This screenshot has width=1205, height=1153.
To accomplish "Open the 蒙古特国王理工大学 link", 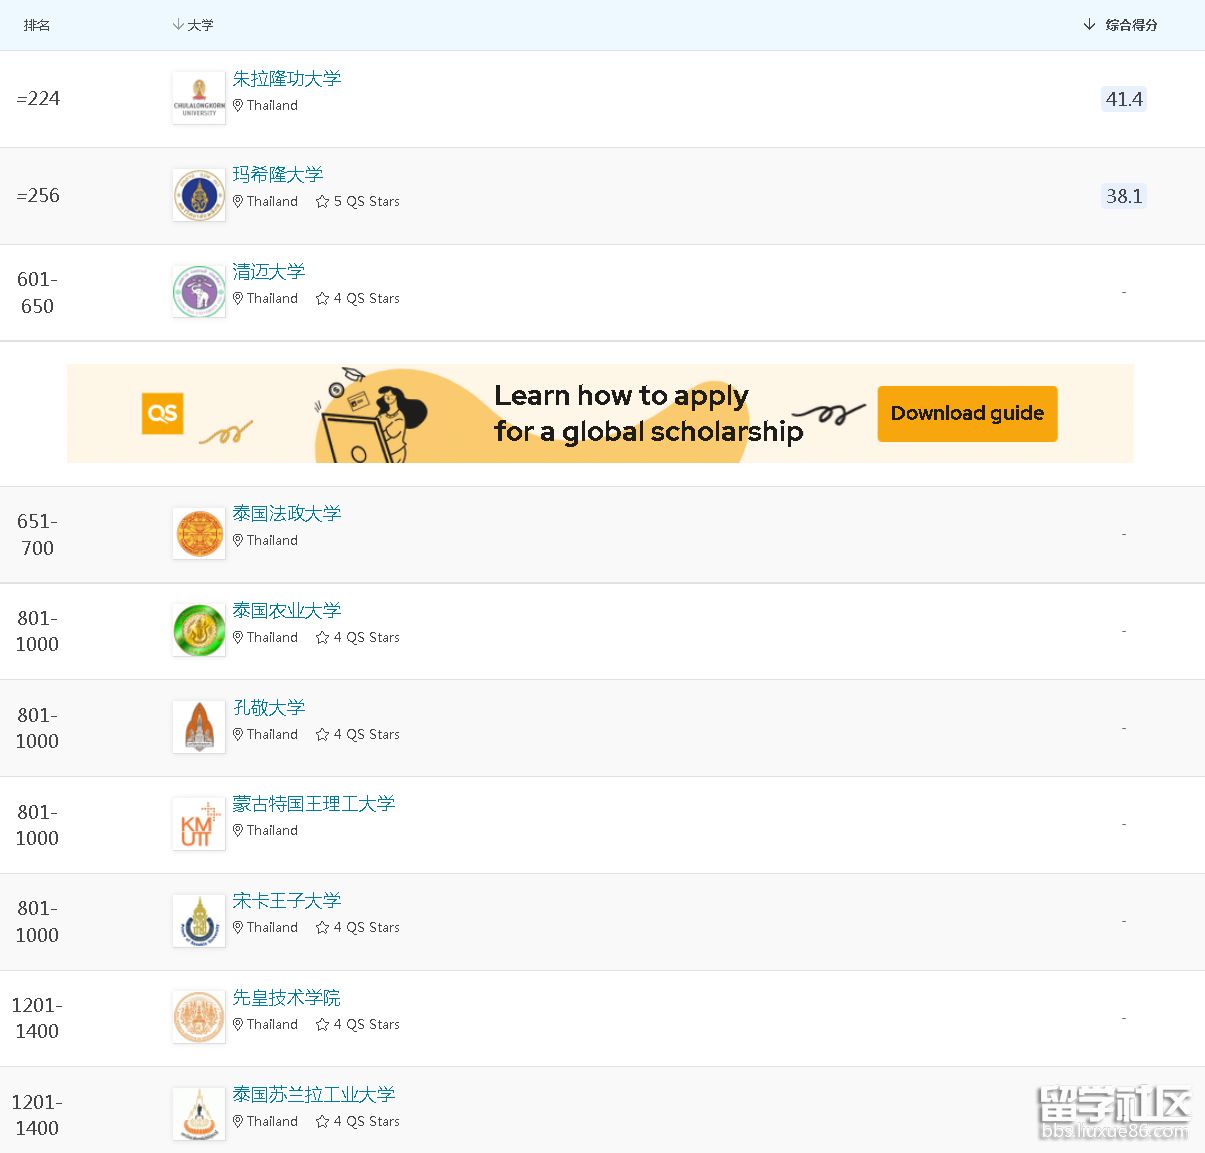I will point(314,804).
